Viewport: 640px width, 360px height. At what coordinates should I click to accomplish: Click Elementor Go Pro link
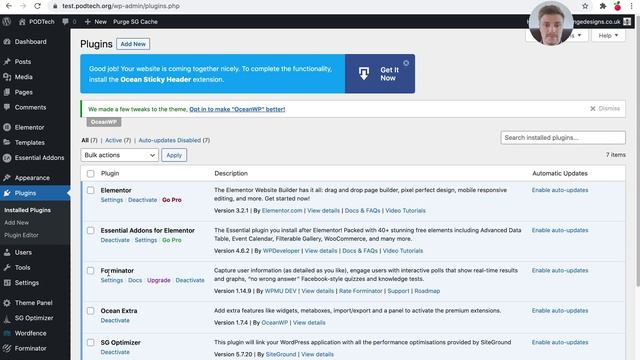pyautogui.click(x=172, y=200)
